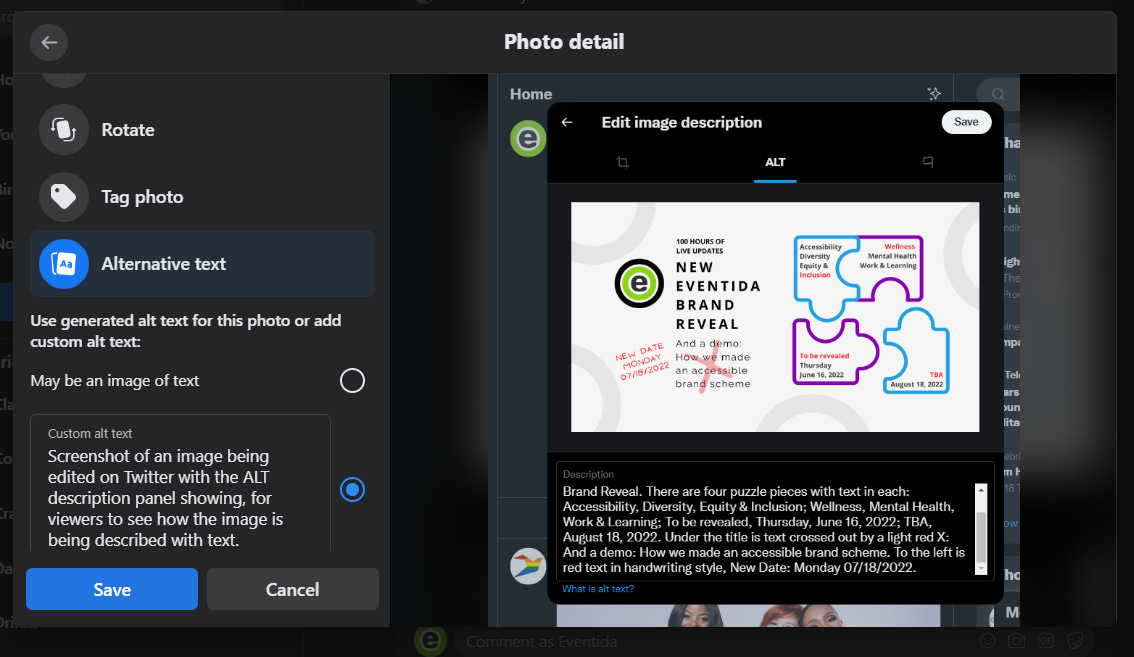Click Save in the Twitter image dialog
The height and width of the screenshot is (657, 1134).
pyautogui.click(x=966, y=122)
